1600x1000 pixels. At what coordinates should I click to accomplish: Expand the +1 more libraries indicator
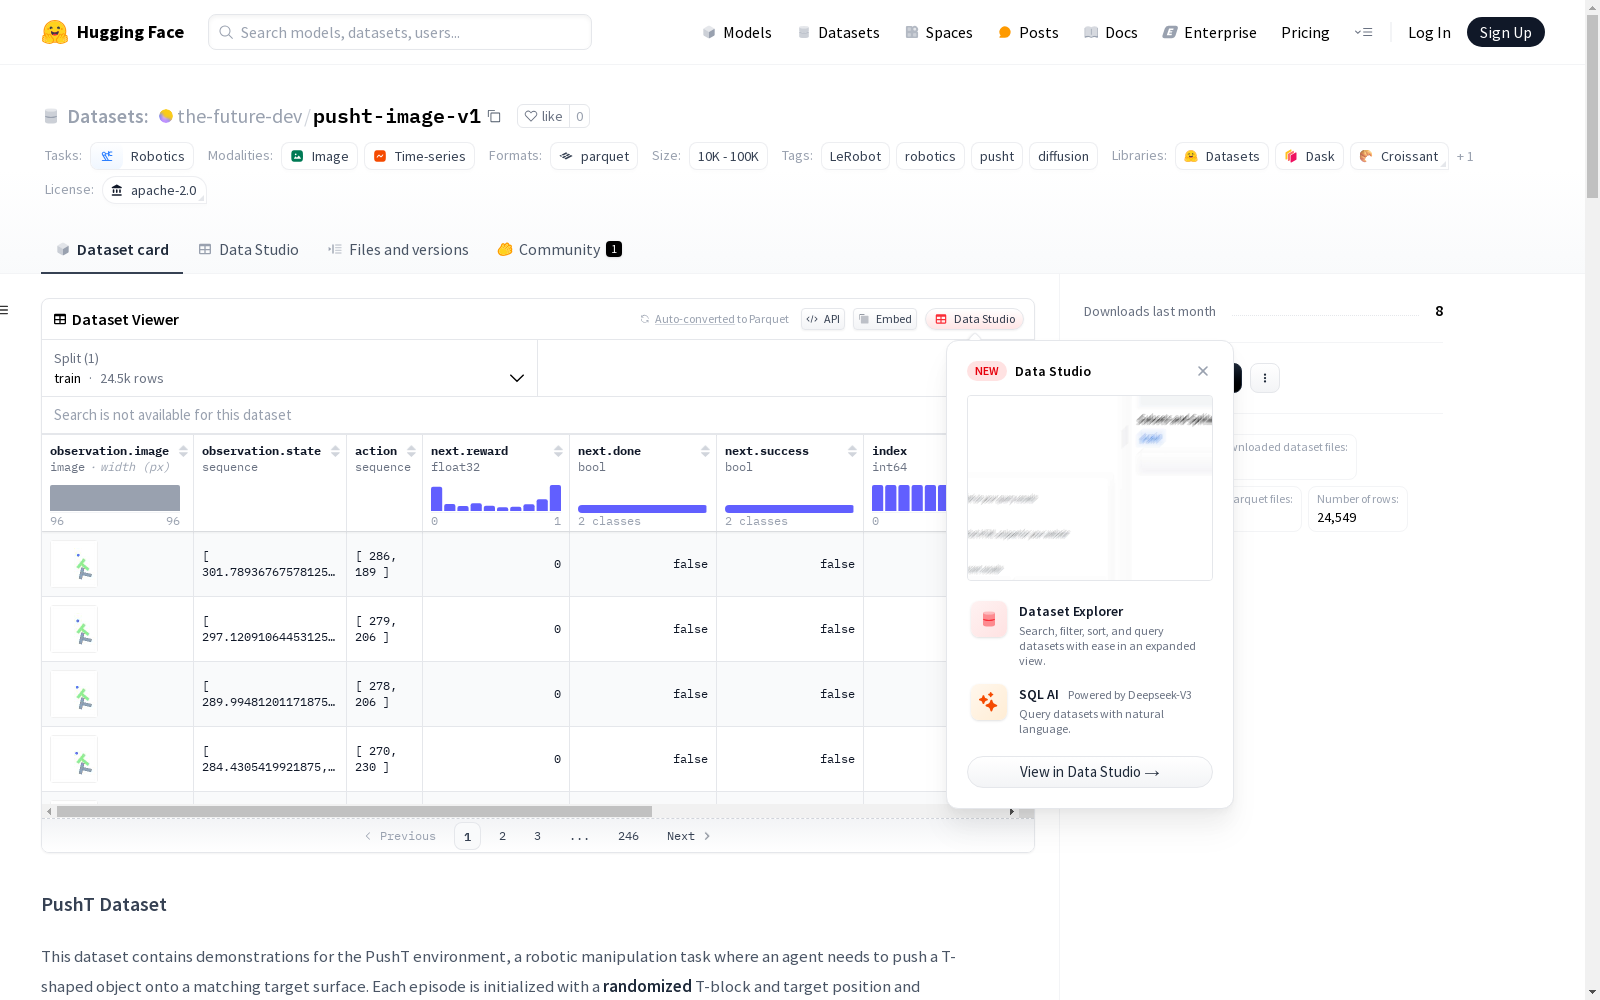pos(1465,156)
